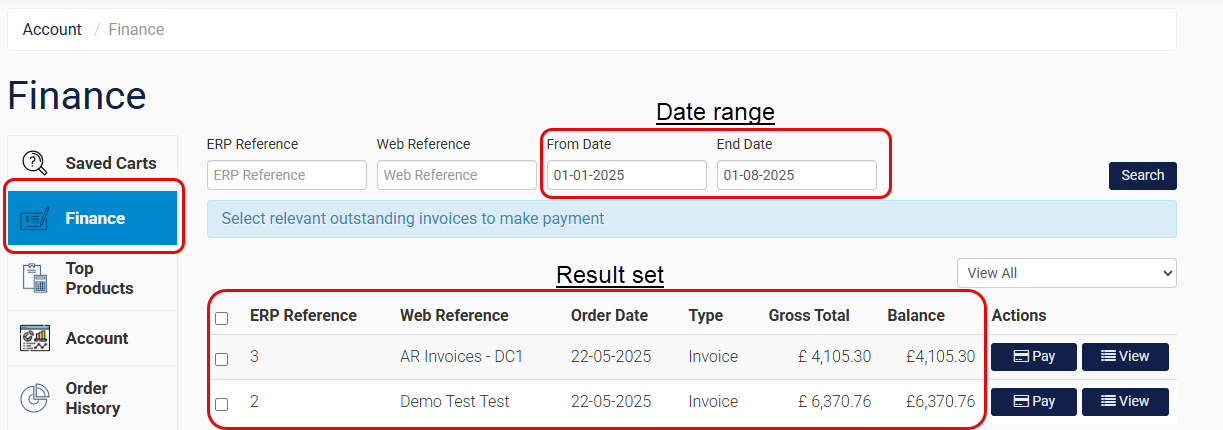Viewport: 1223px width, 430px height.
Task: View invoice with ERP Reference 2
Action: 1125,402
